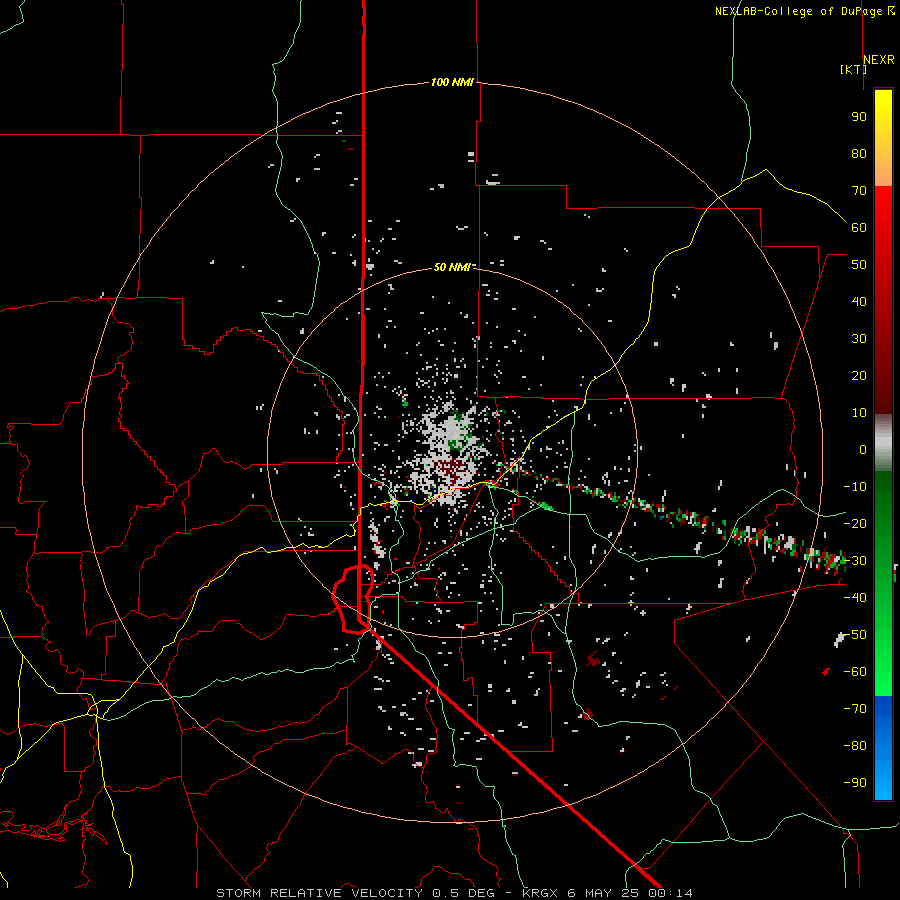Select the -90 value on the velocity scale
This screenshot has height=900, width=900.
point(855,783)
